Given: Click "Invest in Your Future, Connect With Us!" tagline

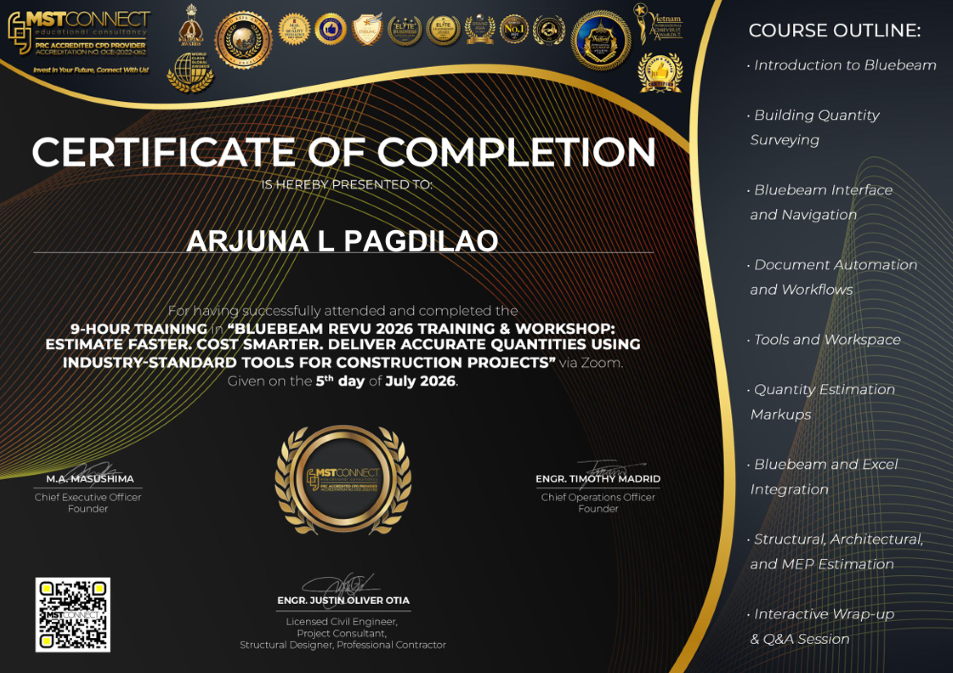Looking at the screenshot, I should click(91, 70).
